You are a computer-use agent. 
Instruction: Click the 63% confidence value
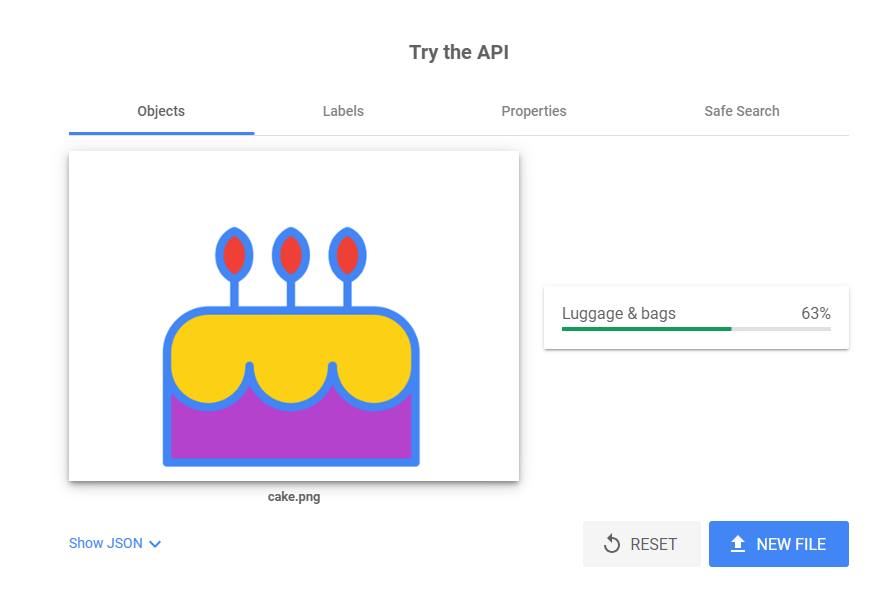pos(815,313)
